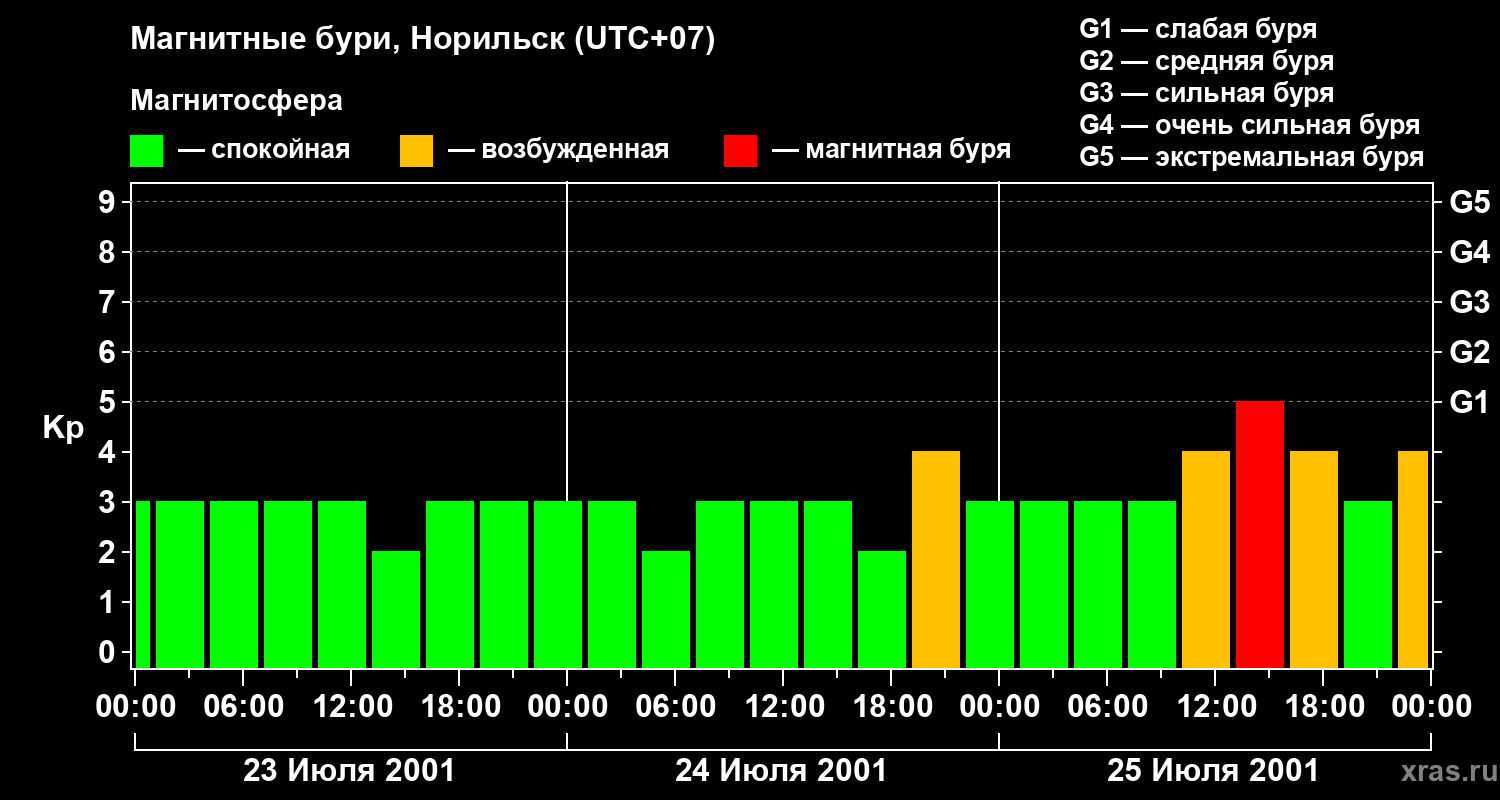
Task: Click the 'Kp' axis title
Action: [63, 428]
